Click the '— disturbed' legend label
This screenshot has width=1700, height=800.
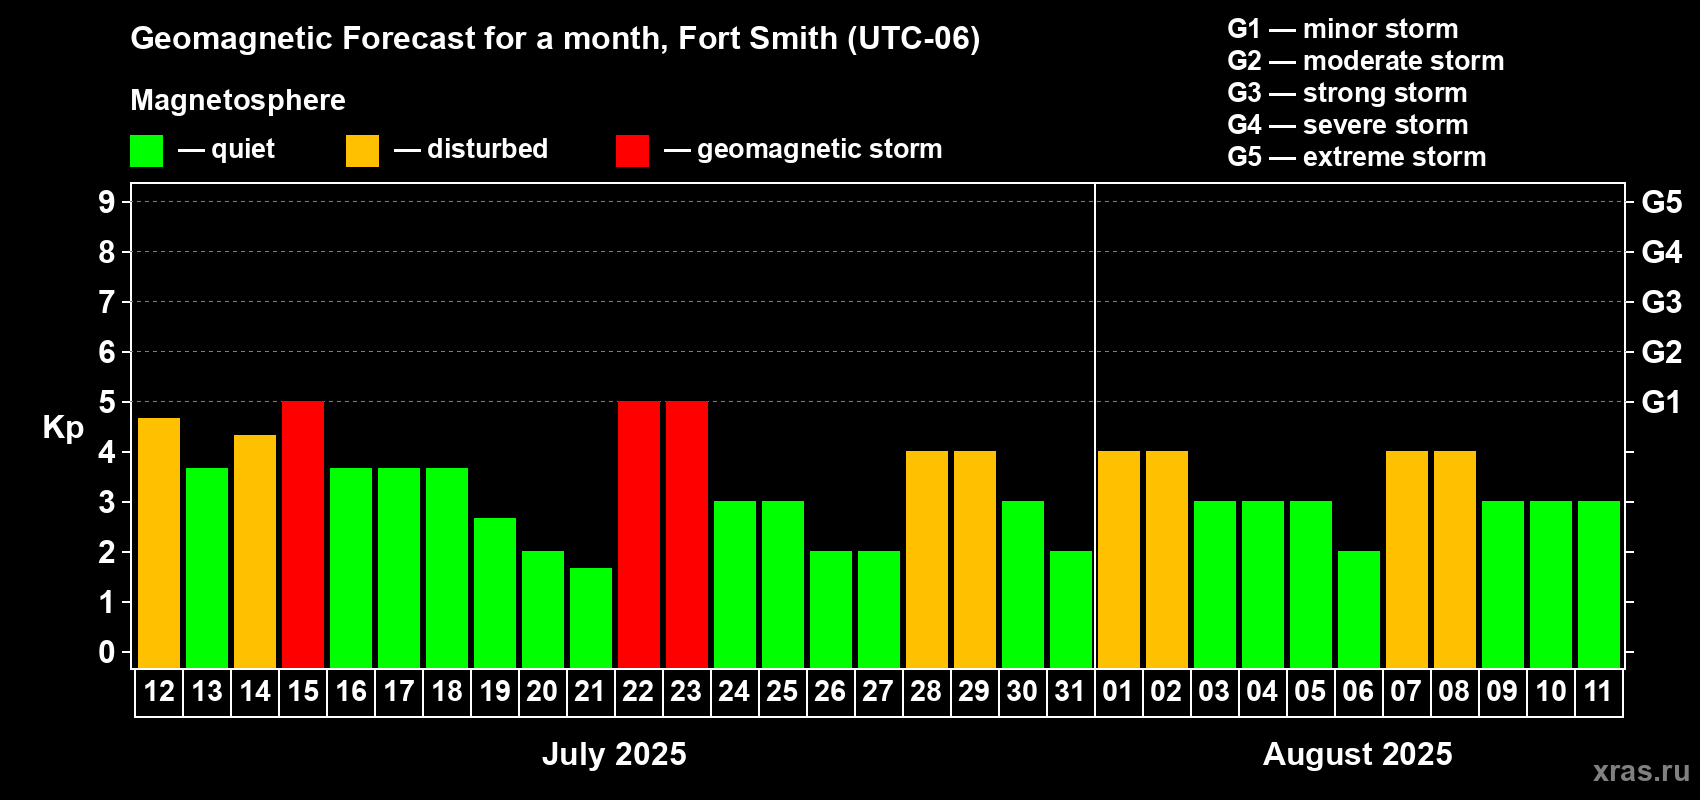(x=471, y=149)
